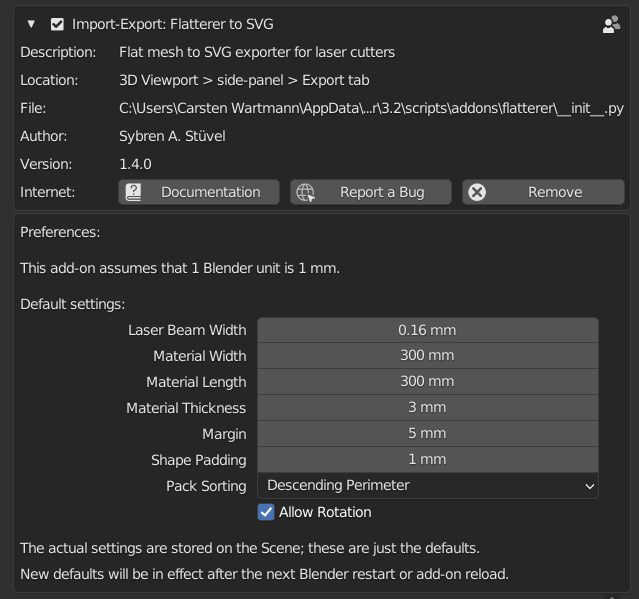Remove the Flatterer add-on
Screen dimensions: 639x599
pos(543,192)
